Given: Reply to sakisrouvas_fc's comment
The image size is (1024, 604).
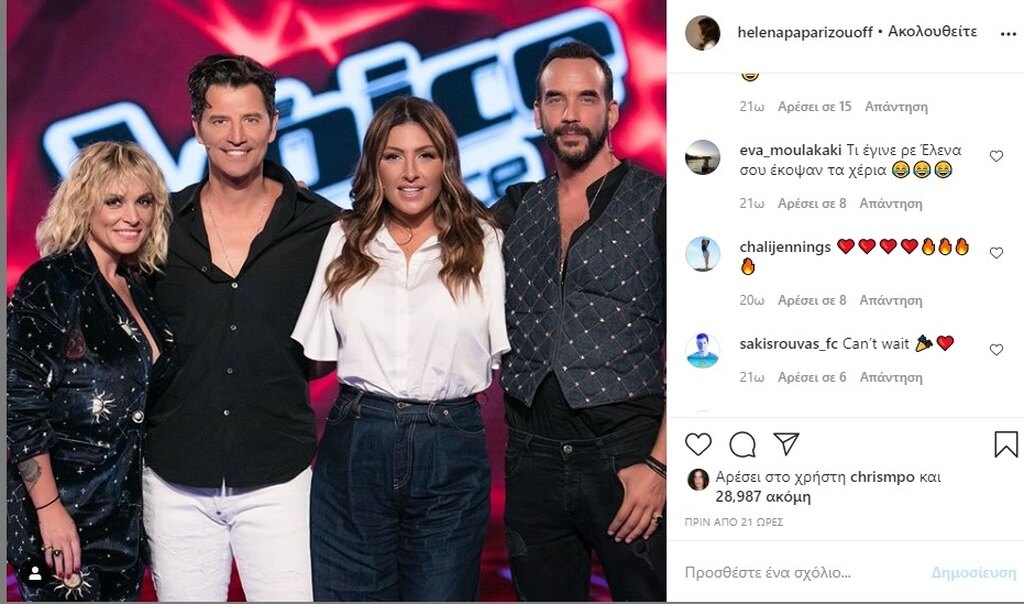Looking at the screenshot, I should (891, 377).
